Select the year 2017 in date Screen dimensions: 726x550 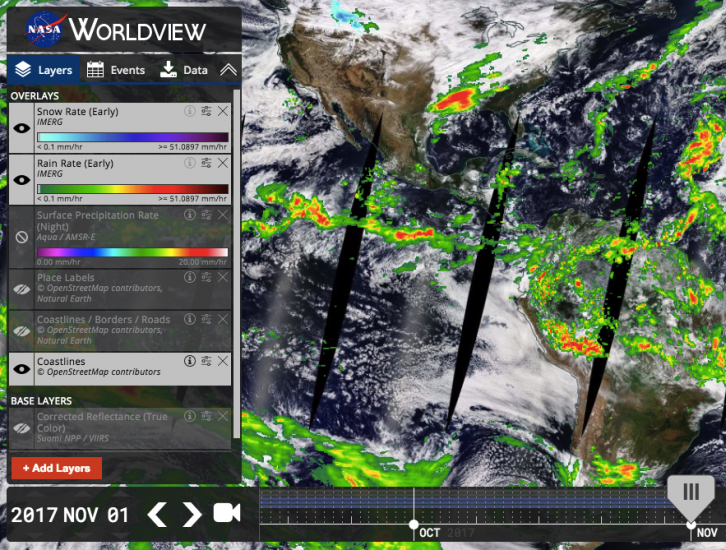tap(34, 515)
